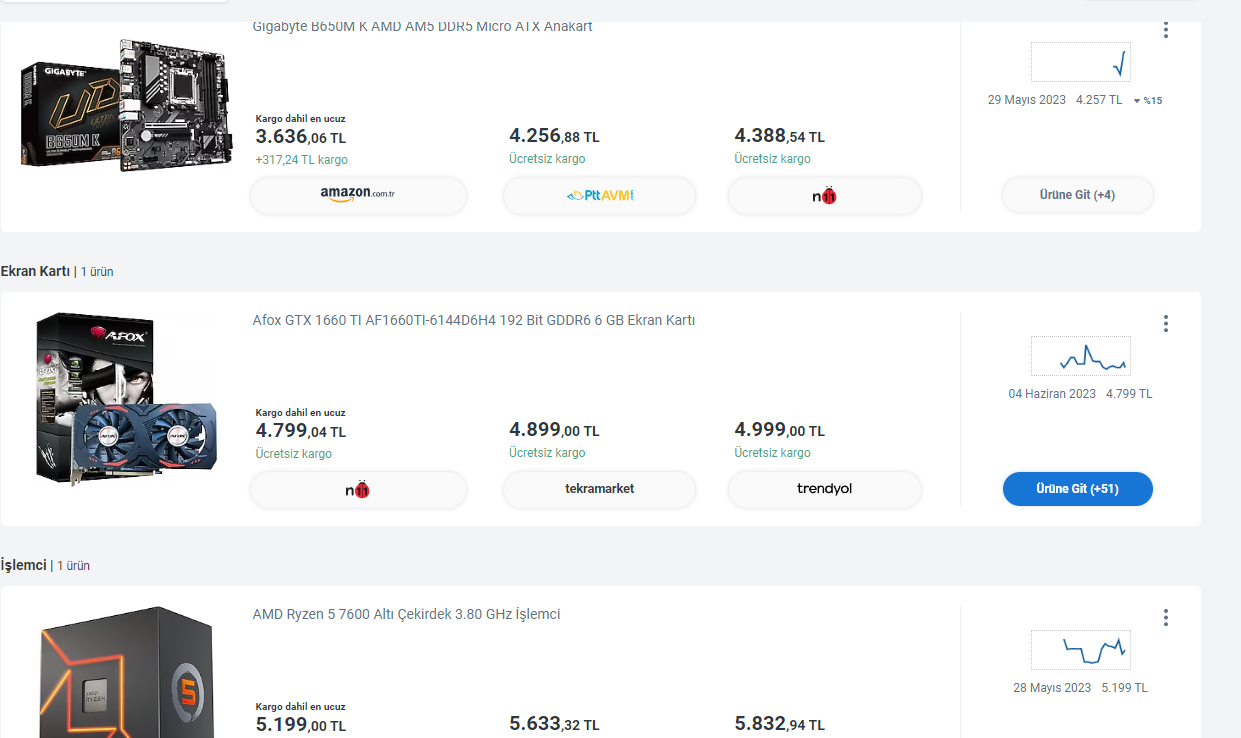
Task: View the Ryzen 5 7600 price chart
Action: [x=1080, y=650]
